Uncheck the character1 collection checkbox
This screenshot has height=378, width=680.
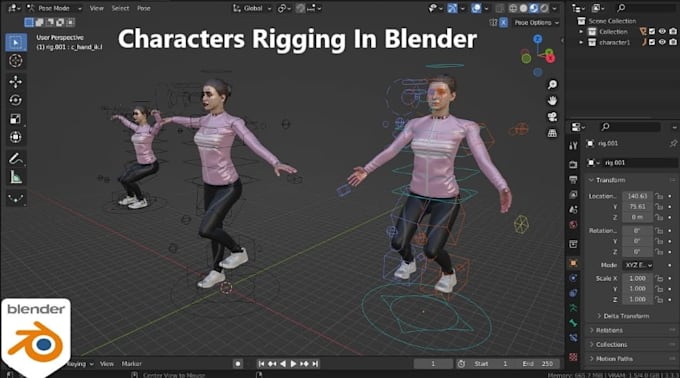[652, 42]
